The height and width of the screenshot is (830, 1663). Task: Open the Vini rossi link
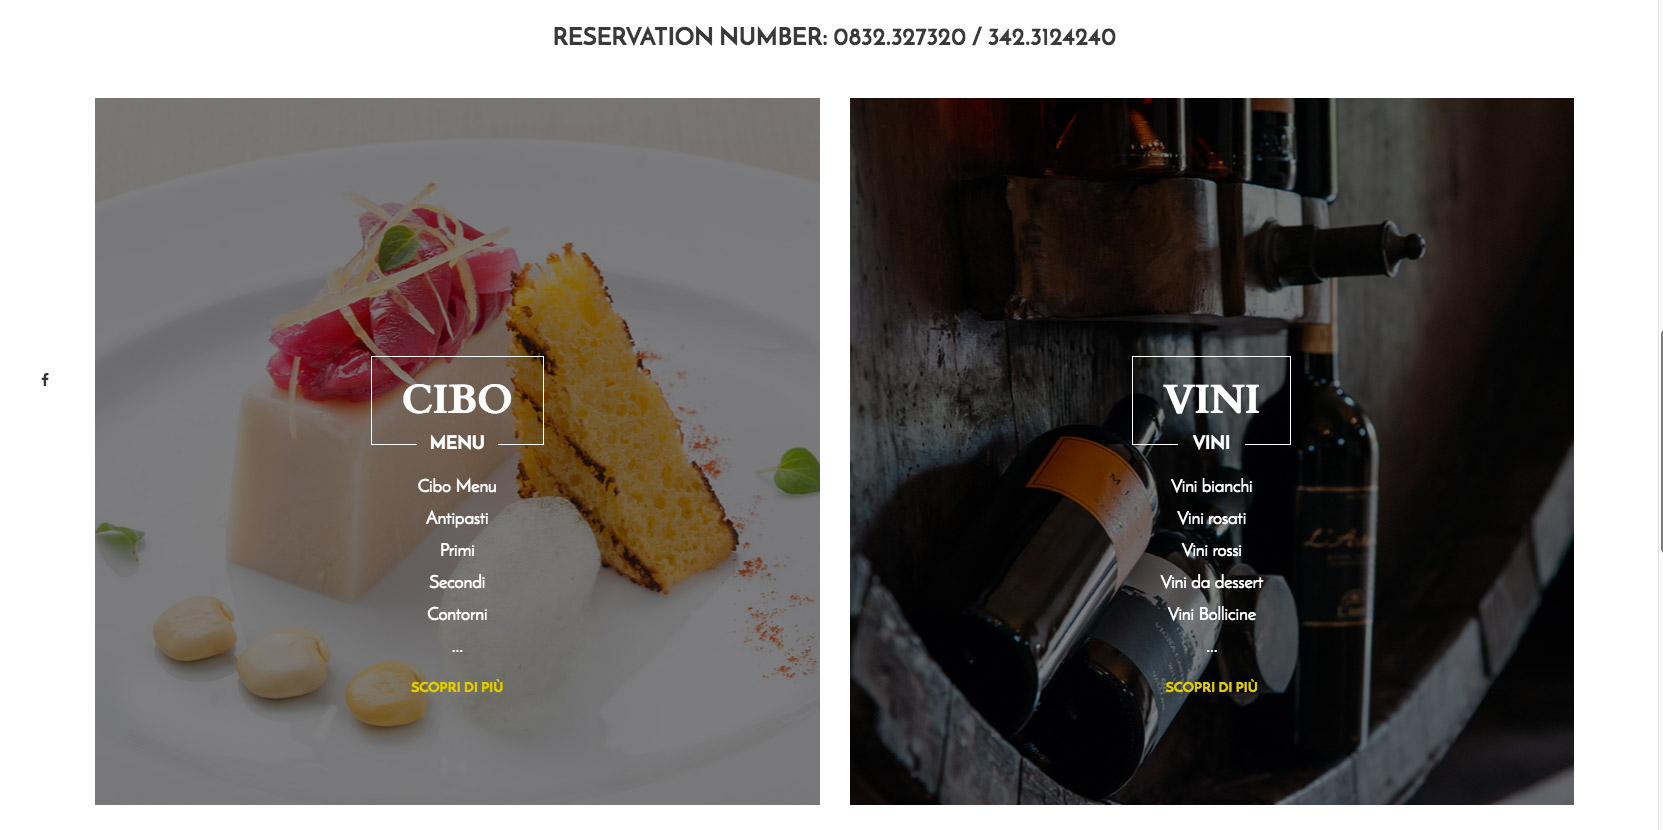point(1211,550)
